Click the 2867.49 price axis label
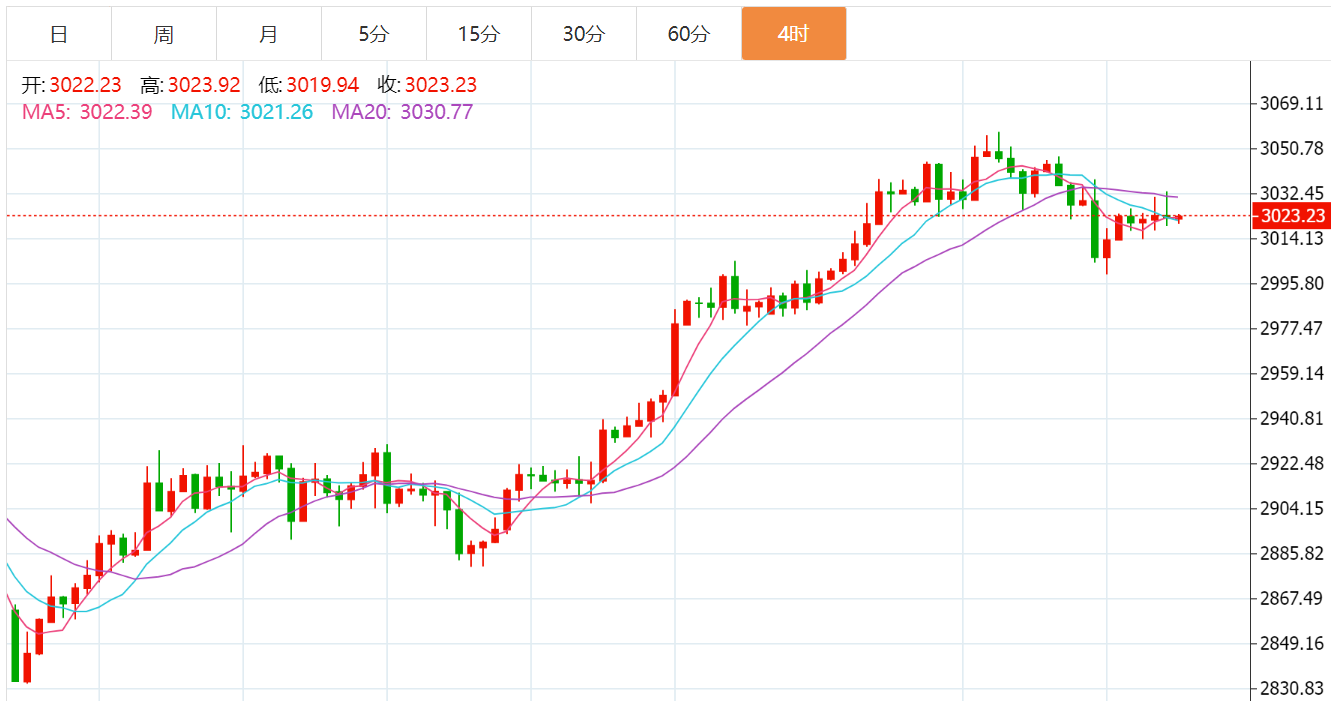Screen dimensions: 1331x701 click(x=1292, y=598)
